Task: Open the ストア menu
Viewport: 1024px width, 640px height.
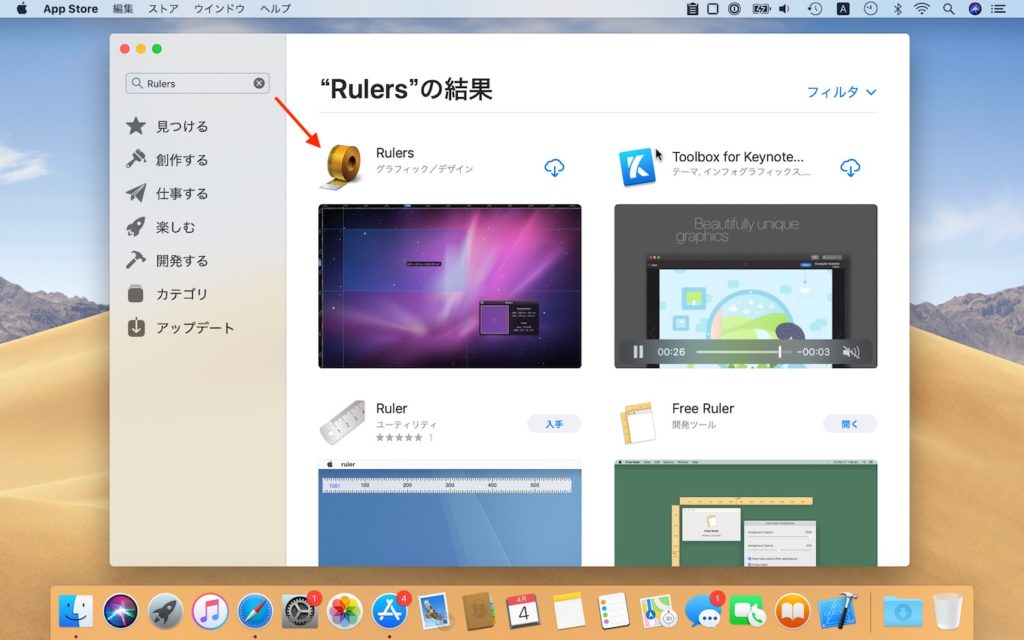Action: point(162,9)
